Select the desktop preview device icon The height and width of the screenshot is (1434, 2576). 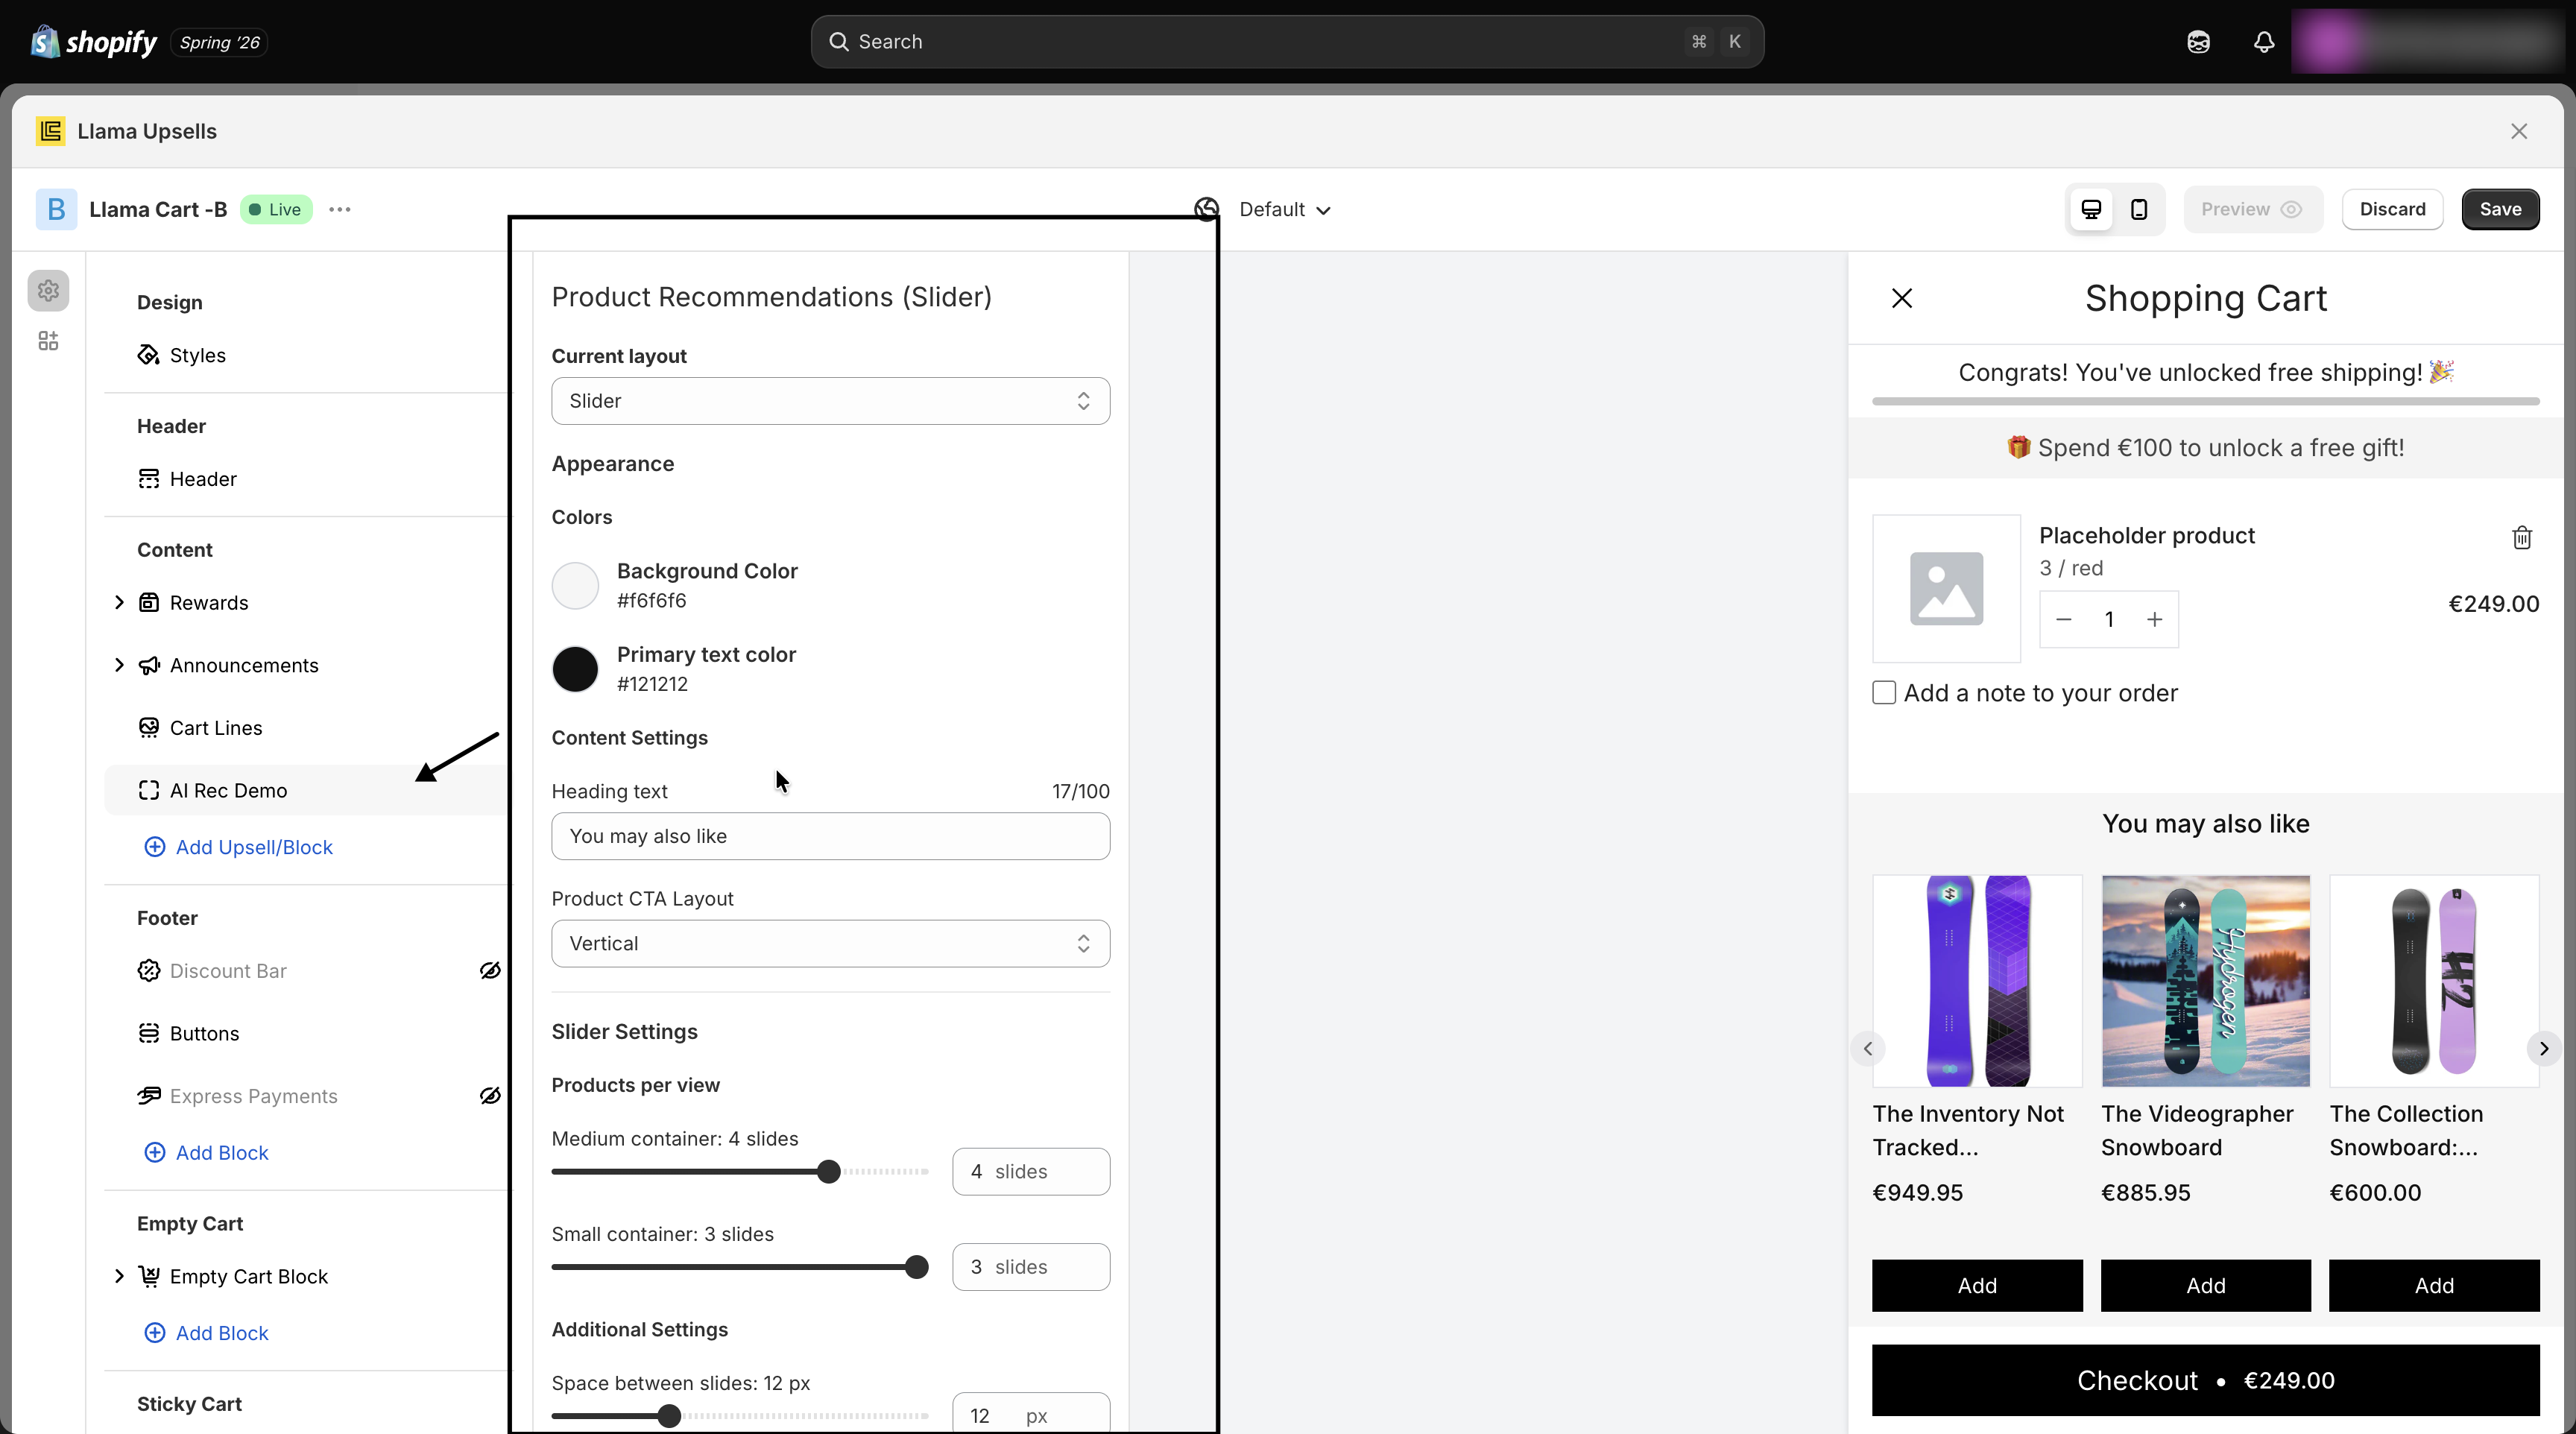(x=2091, y=209)
